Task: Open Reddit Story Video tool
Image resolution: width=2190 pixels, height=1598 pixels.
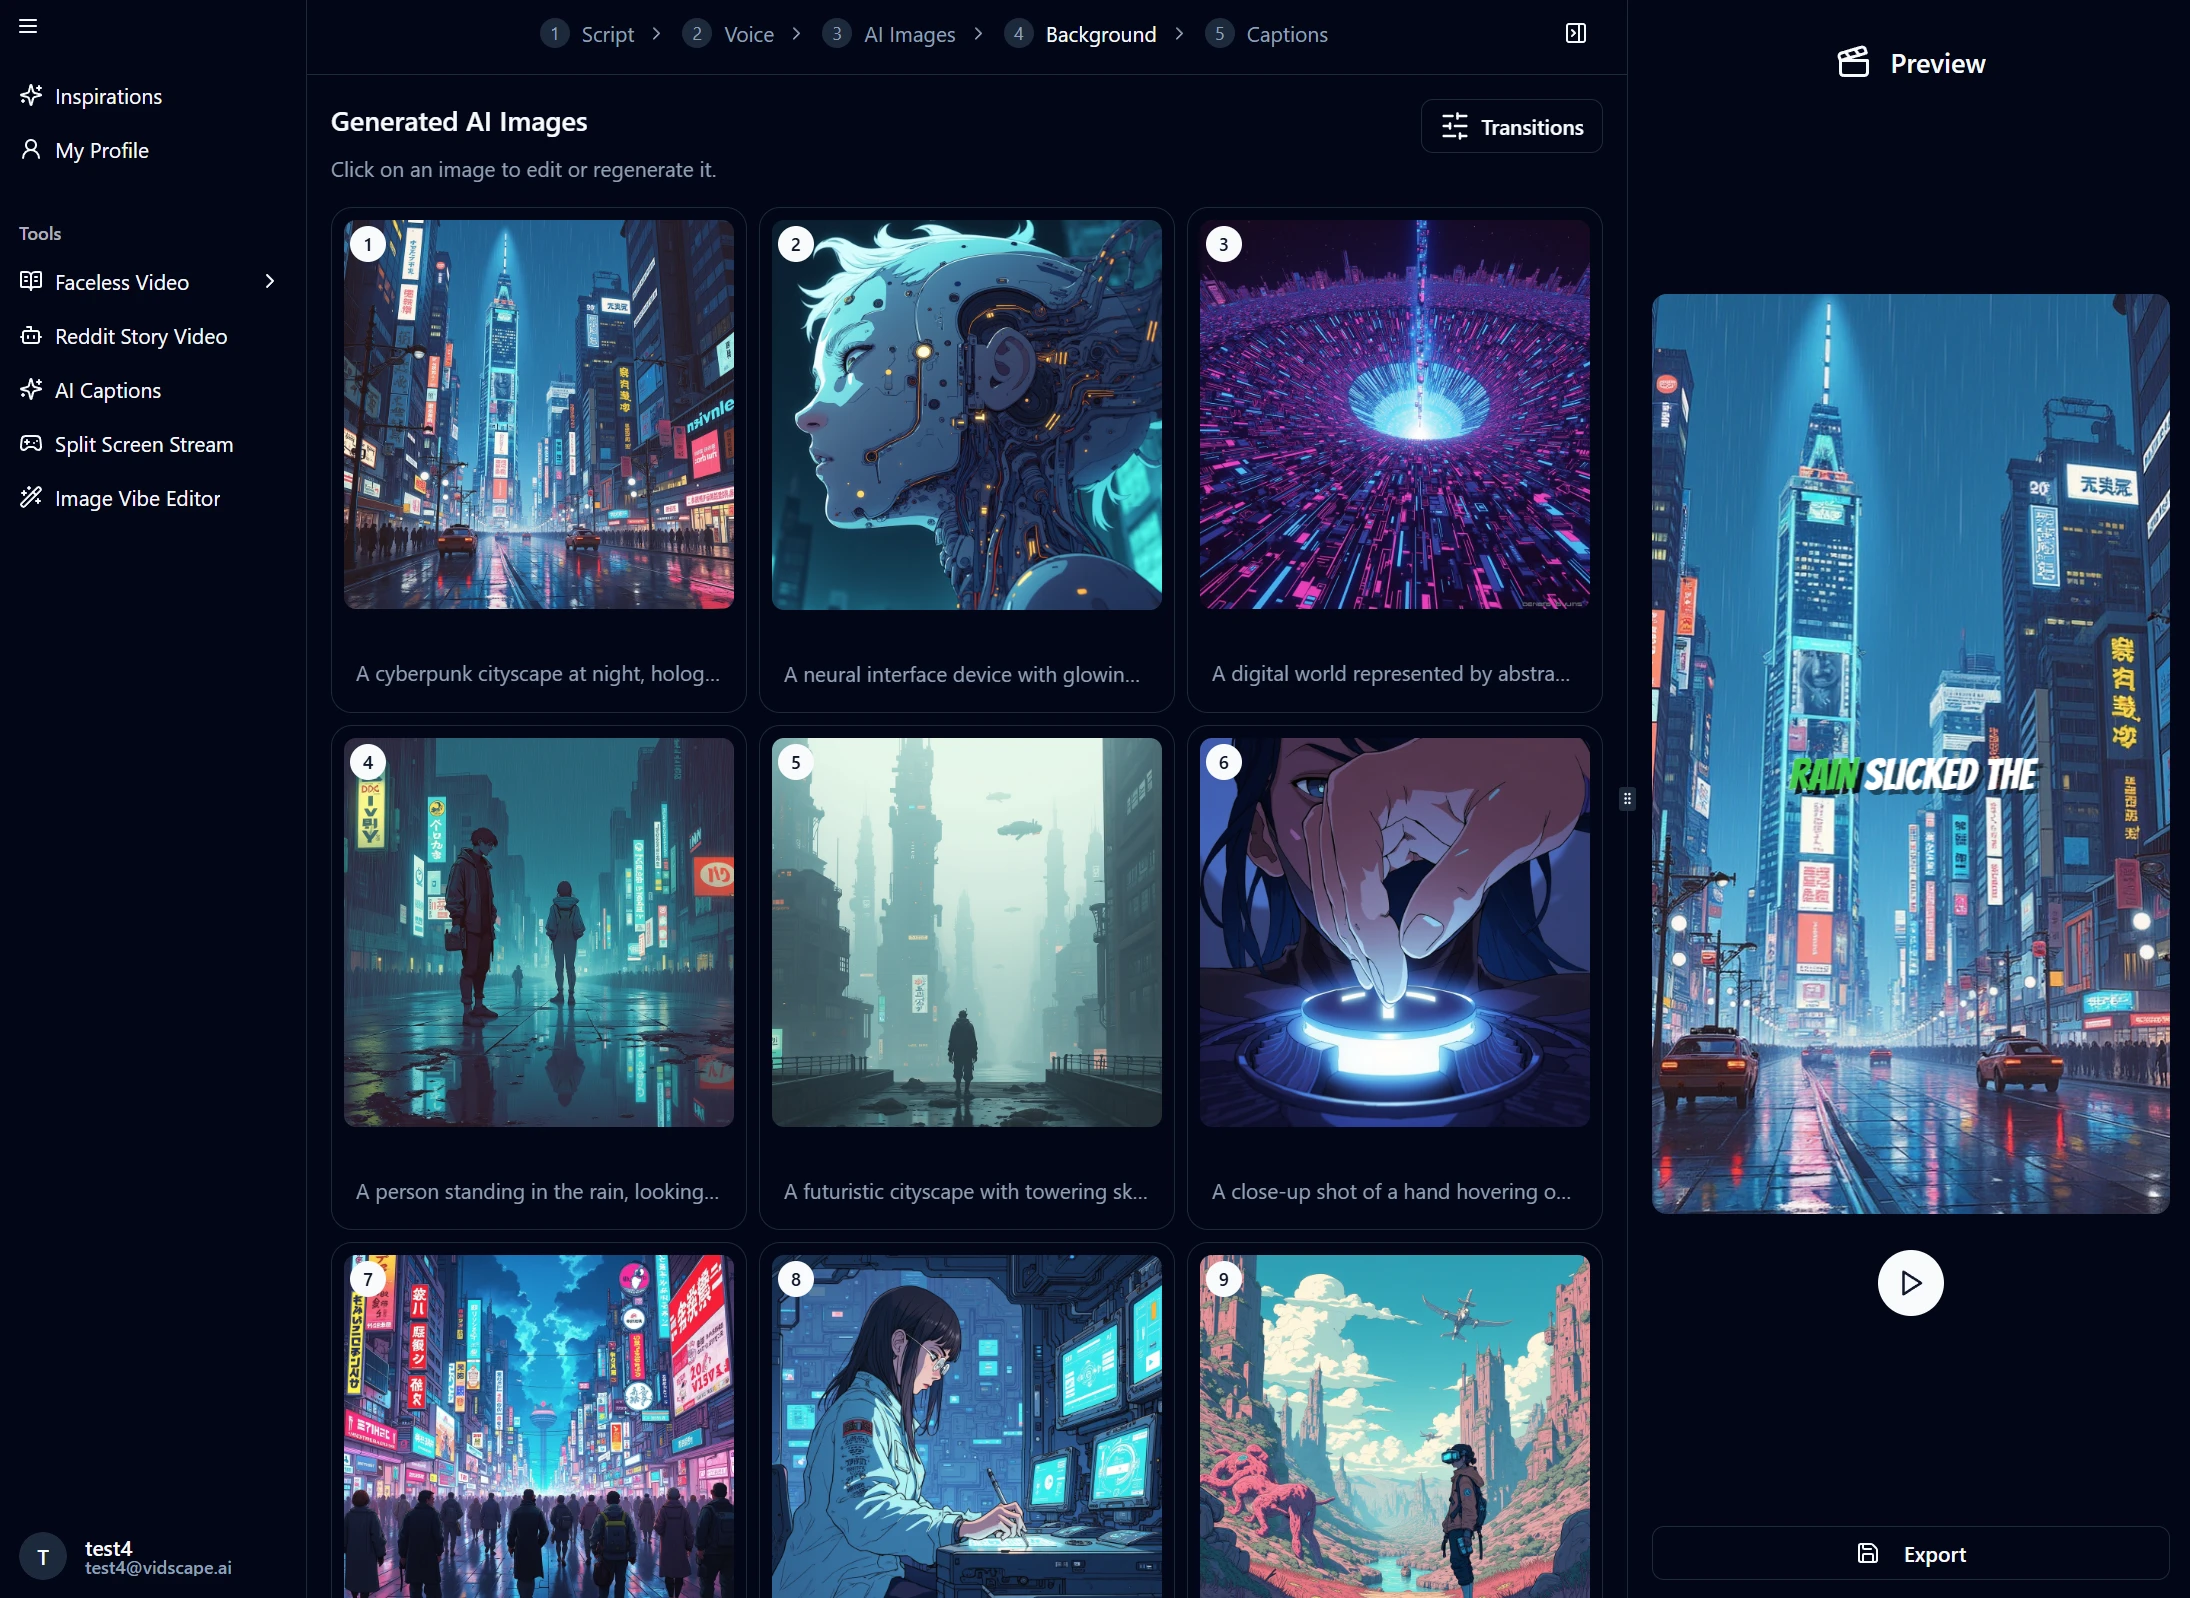Action: coord(140,336)
